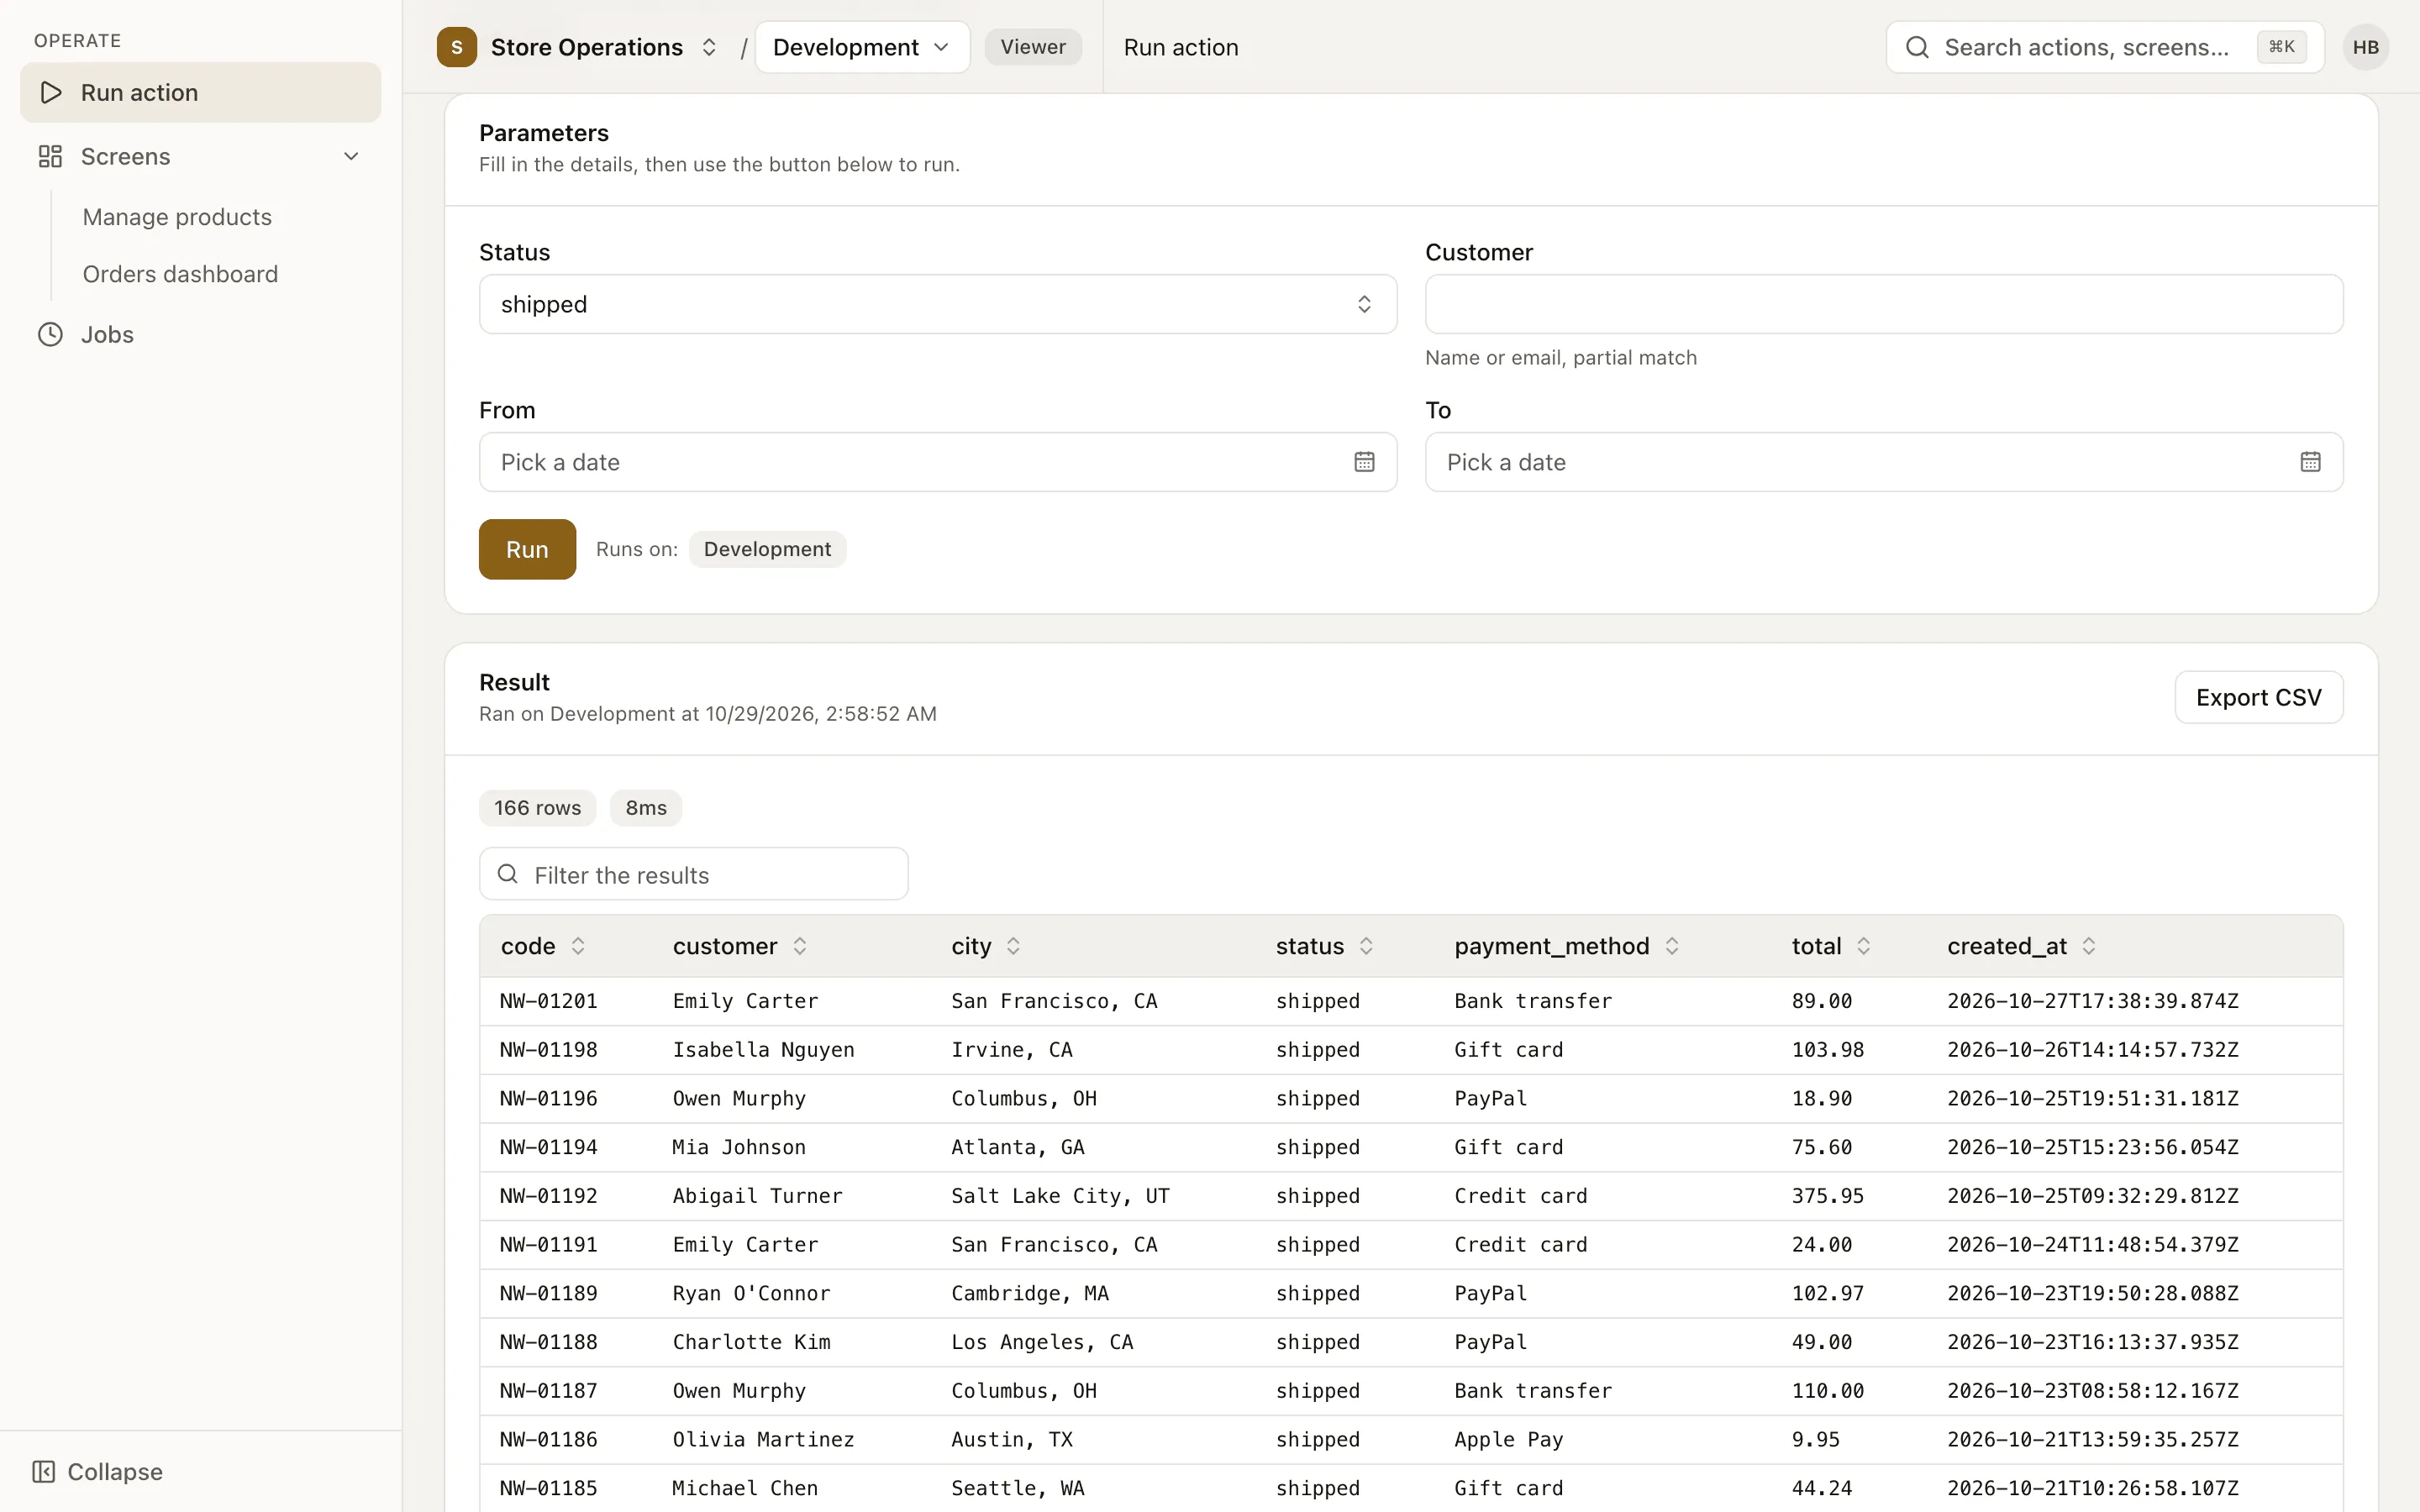Click the Collapse label in sidebar
The height and width of the screenshot is (1512, 2420).
[115, 1471]
